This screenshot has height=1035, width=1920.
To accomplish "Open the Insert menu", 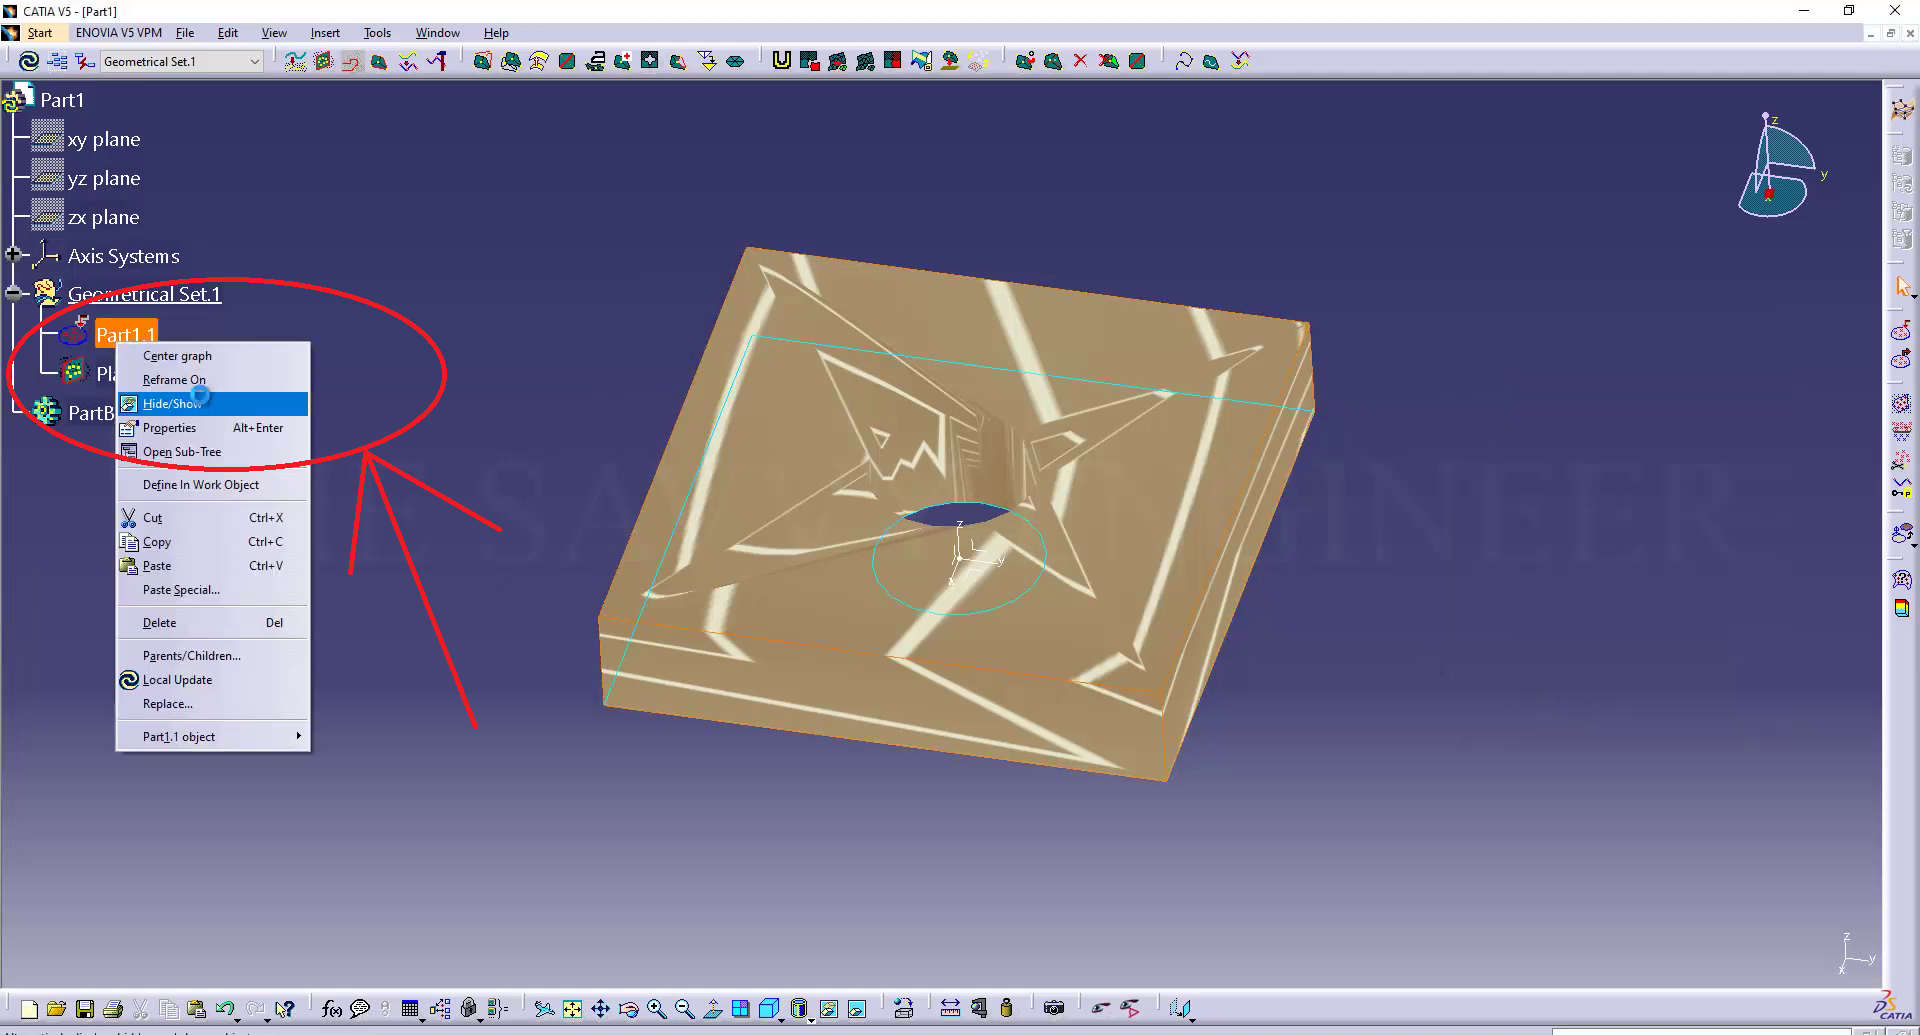I will [325, 33].
